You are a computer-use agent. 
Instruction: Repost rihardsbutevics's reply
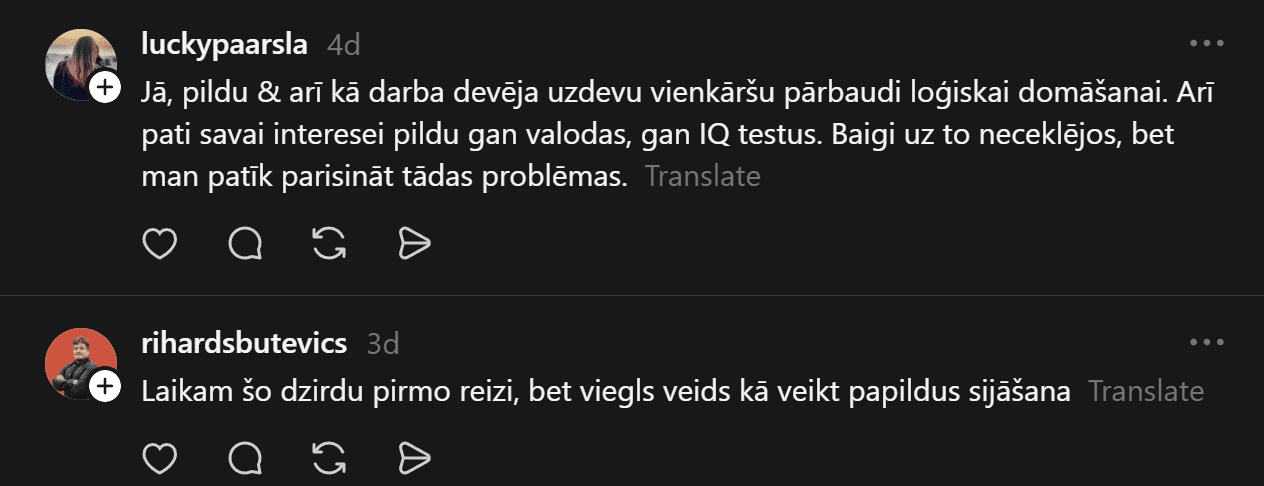point(329,458)
